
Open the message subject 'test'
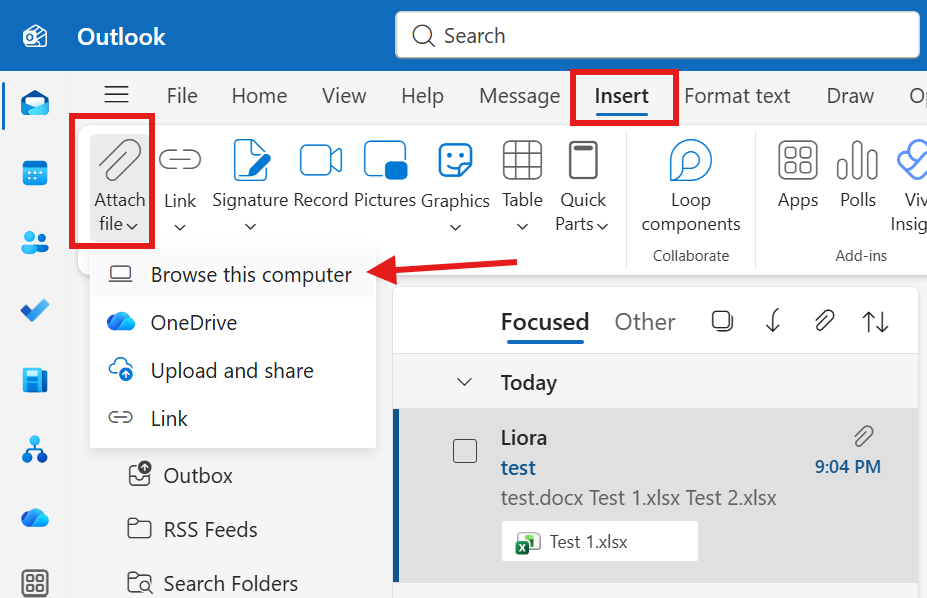tap(518, 468)
